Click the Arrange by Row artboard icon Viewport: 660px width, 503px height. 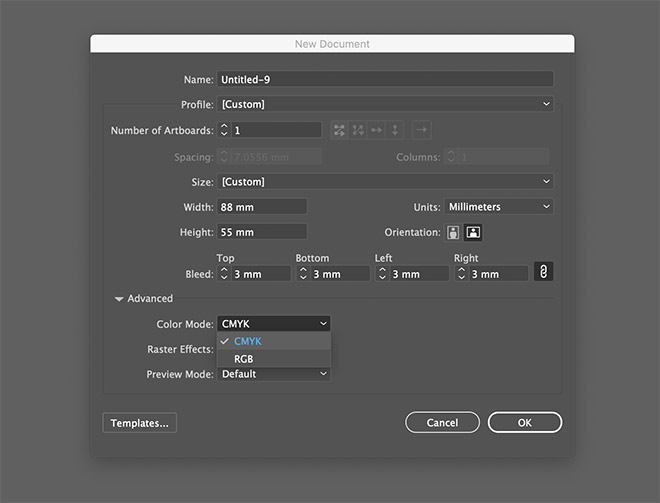(377, 130)
